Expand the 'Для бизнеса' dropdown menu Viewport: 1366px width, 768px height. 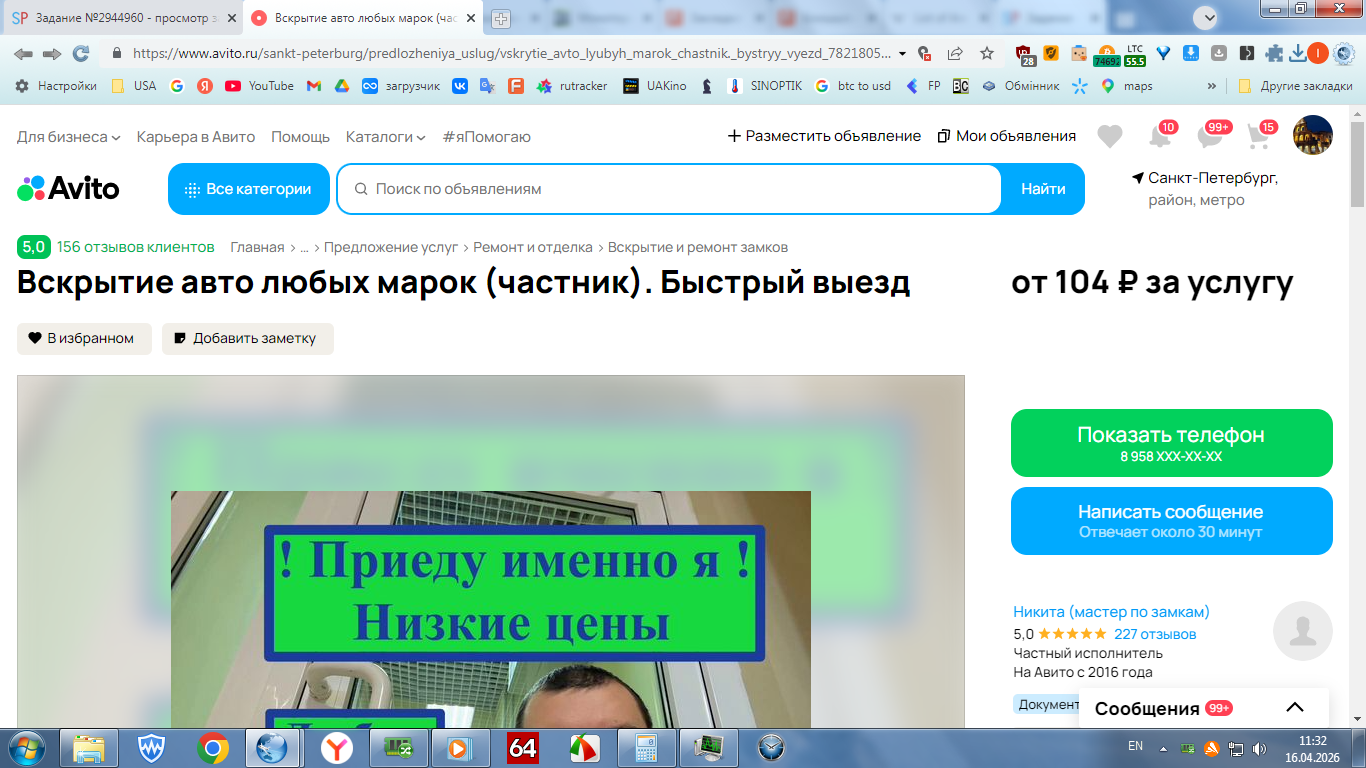pos(69,136)
